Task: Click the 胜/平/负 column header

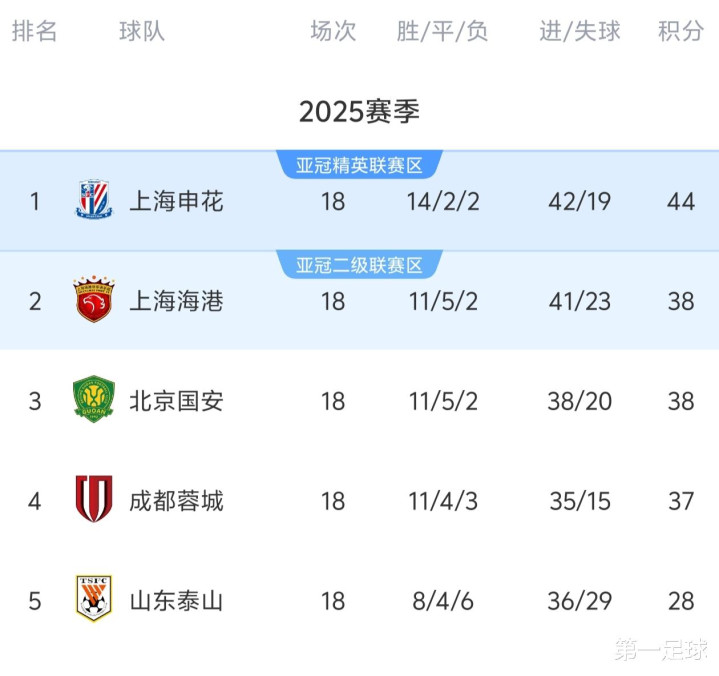Action: tap(442, 31)
